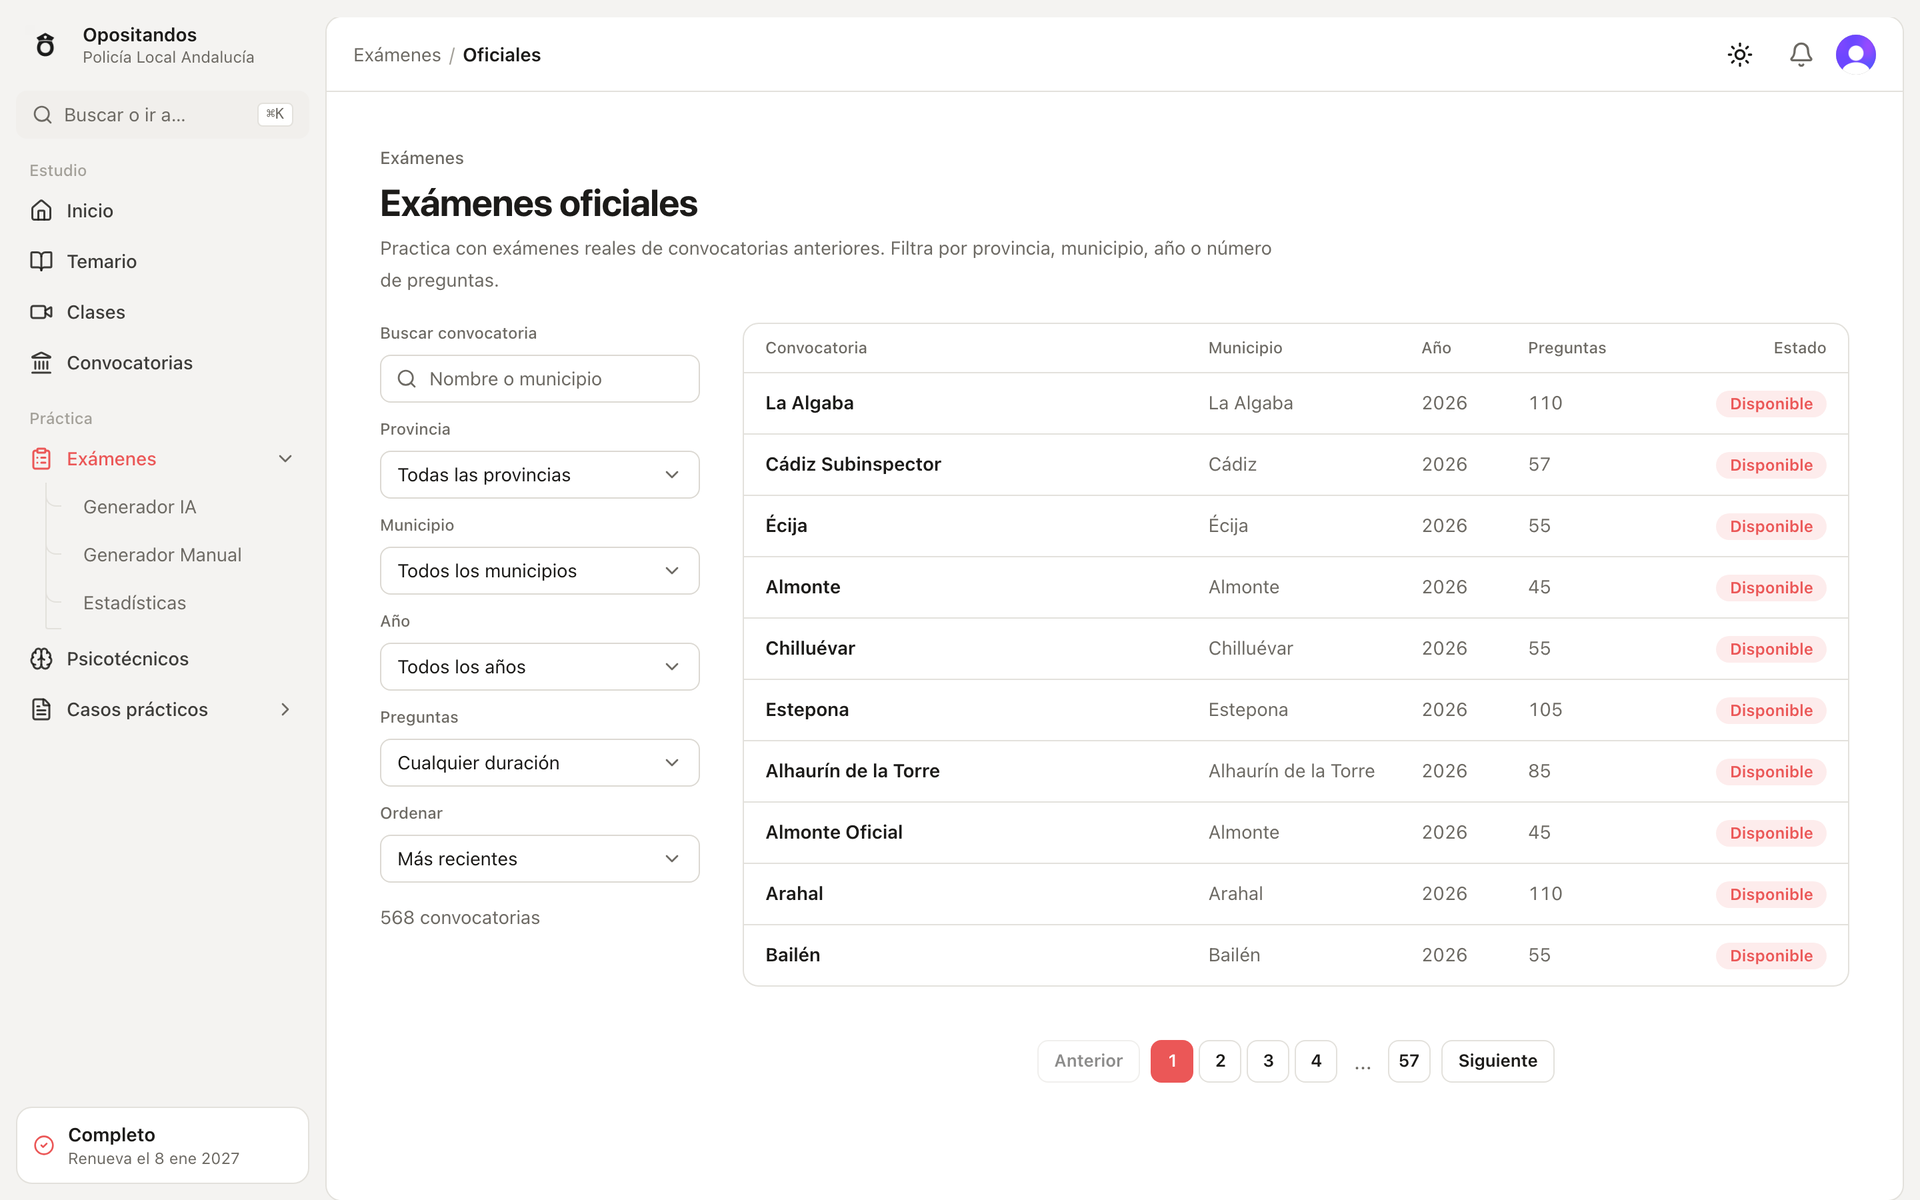1920x1200 pixels.
Task: Open Generador IA in the sidebar
Action: (140, 507)
